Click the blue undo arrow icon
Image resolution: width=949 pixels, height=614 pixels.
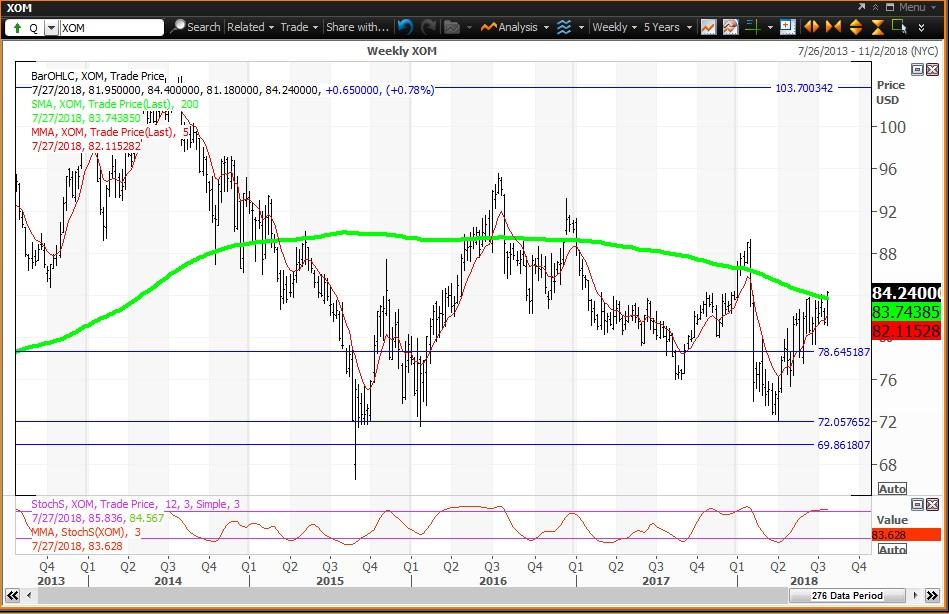[x=405, y=27]
